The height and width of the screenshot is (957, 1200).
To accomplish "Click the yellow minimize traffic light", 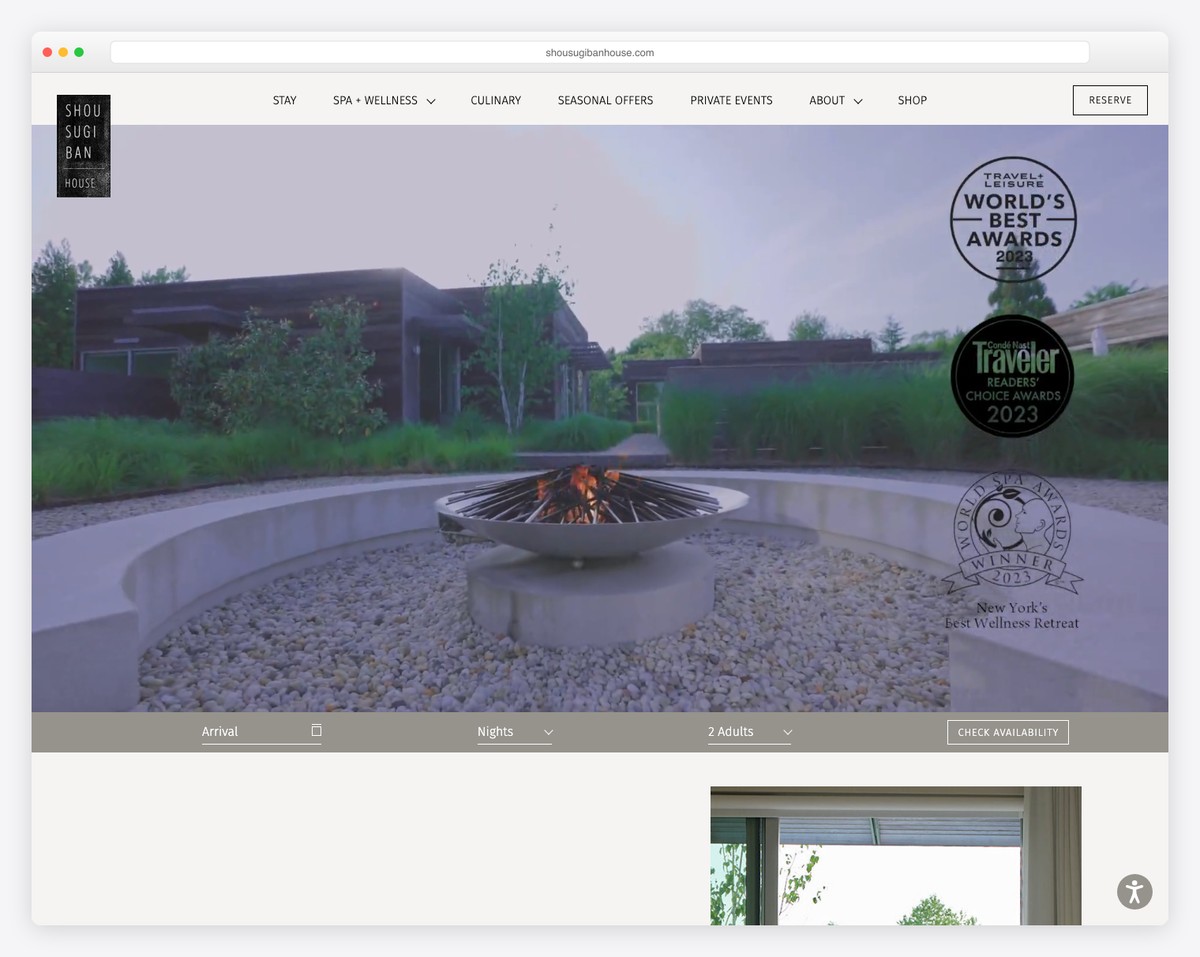I will pyautogui.click(x=63, y=51).
